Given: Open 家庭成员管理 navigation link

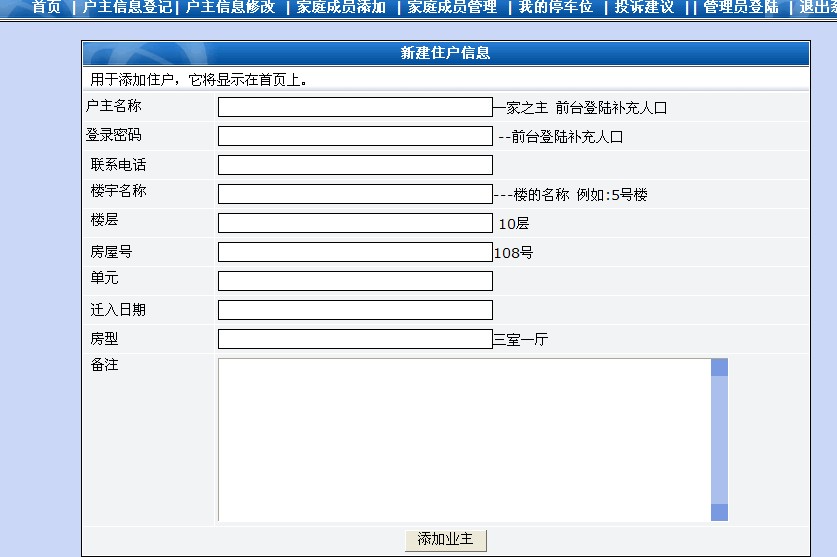Looking at the screenshot, I should (x=452, y=7).
